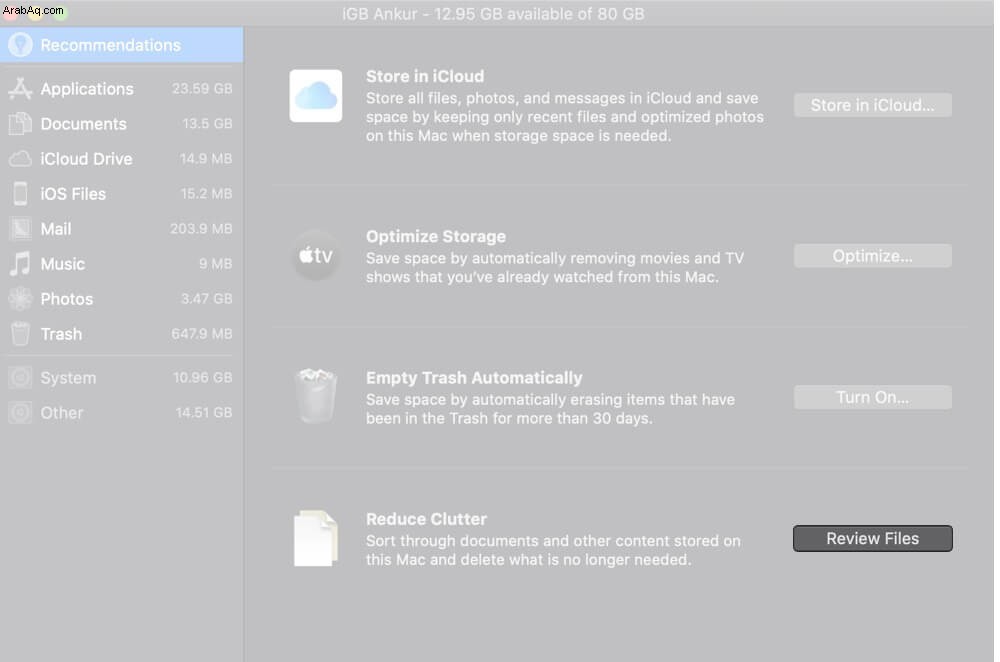Click the Applications sidebar icon
Screen dimensions: 1000x662
(20, 89)
